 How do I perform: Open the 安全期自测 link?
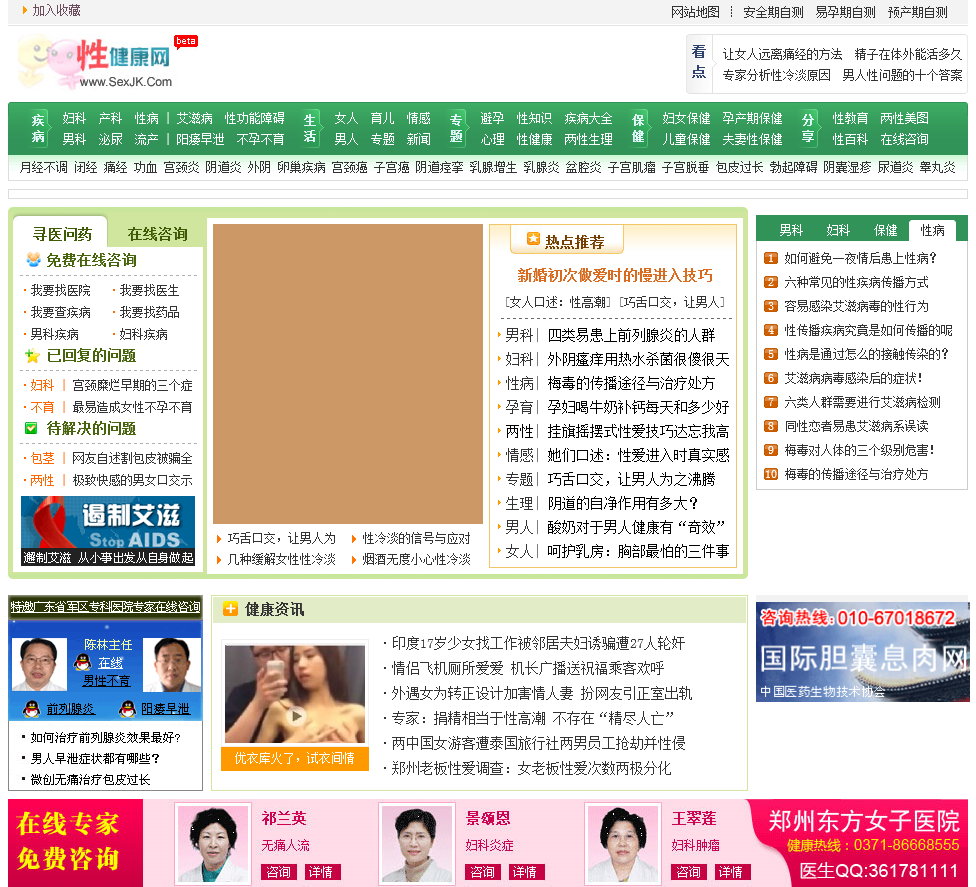point(773,12)
